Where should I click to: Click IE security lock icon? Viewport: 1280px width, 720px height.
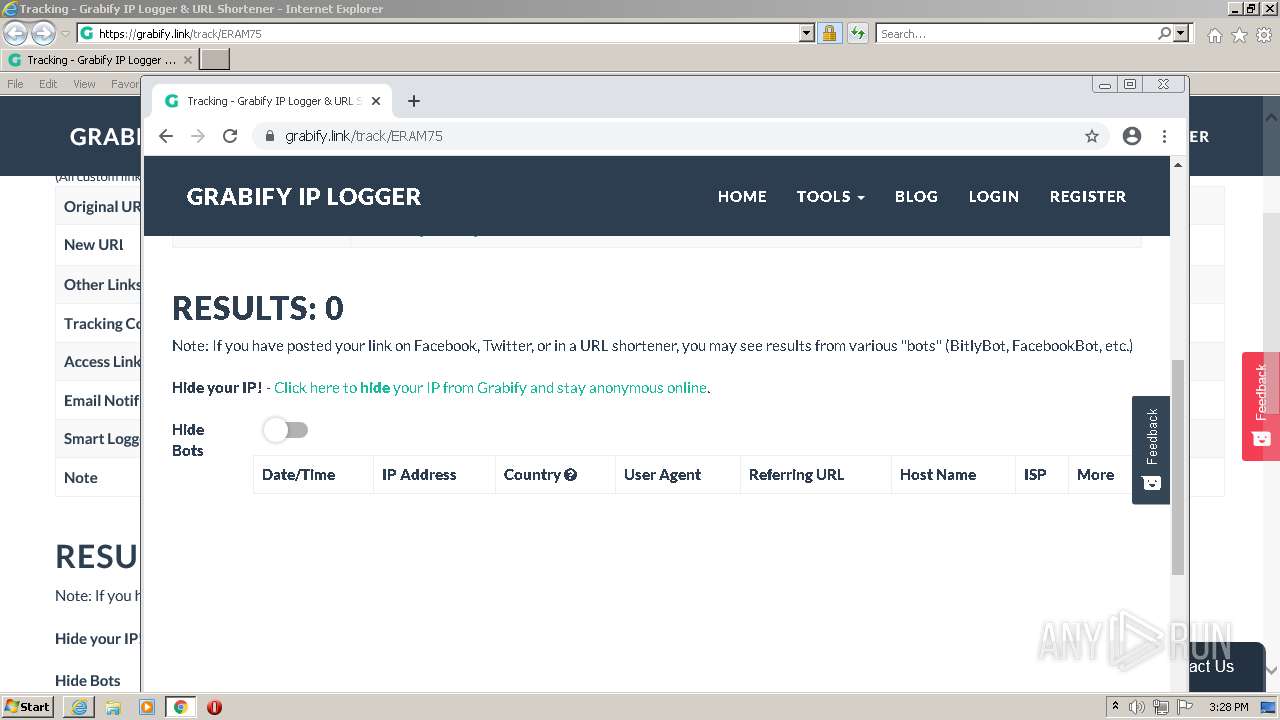(x=829, y=33)
